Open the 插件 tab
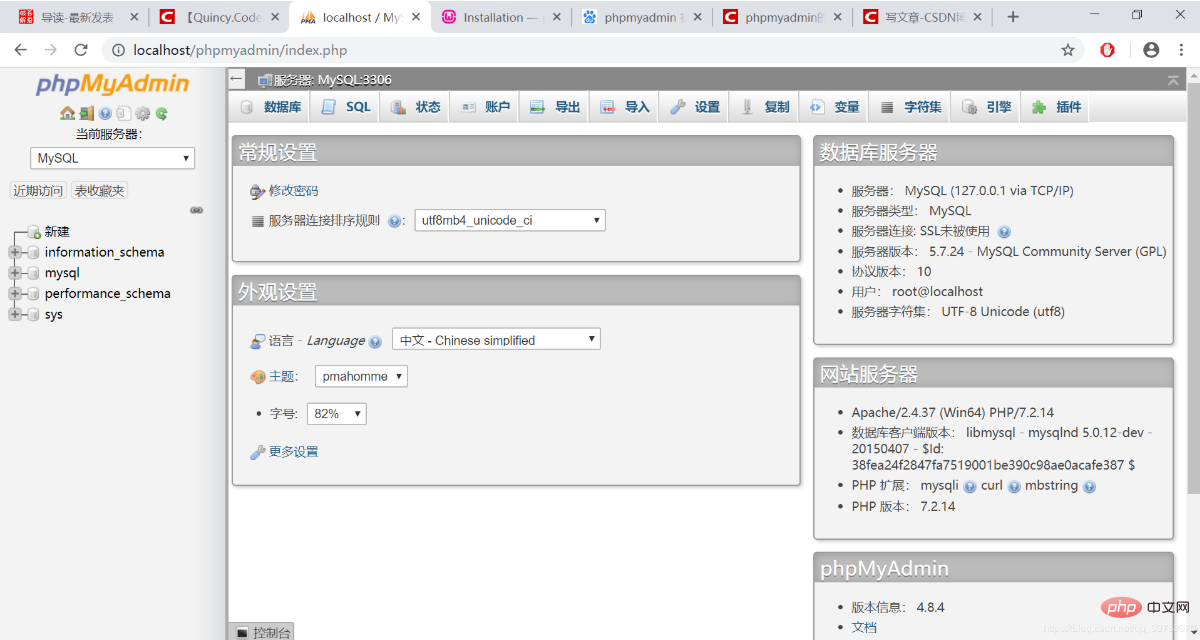 click(1056, 107)
